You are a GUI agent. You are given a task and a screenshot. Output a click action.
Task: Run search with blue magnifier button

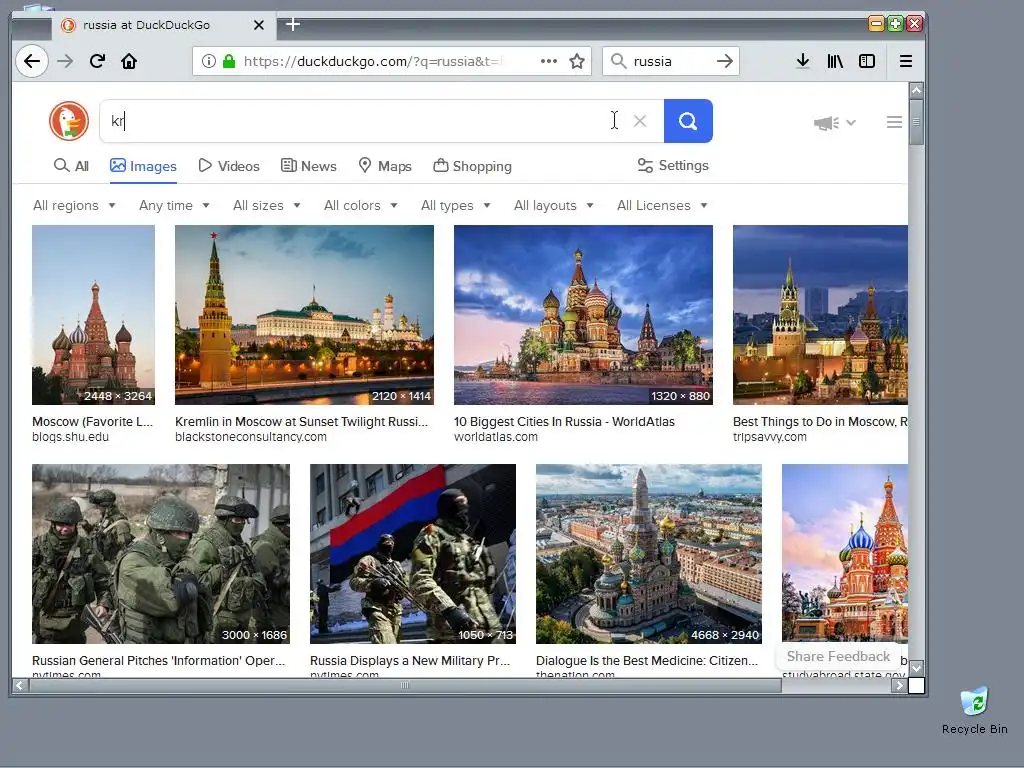point(688,121)
